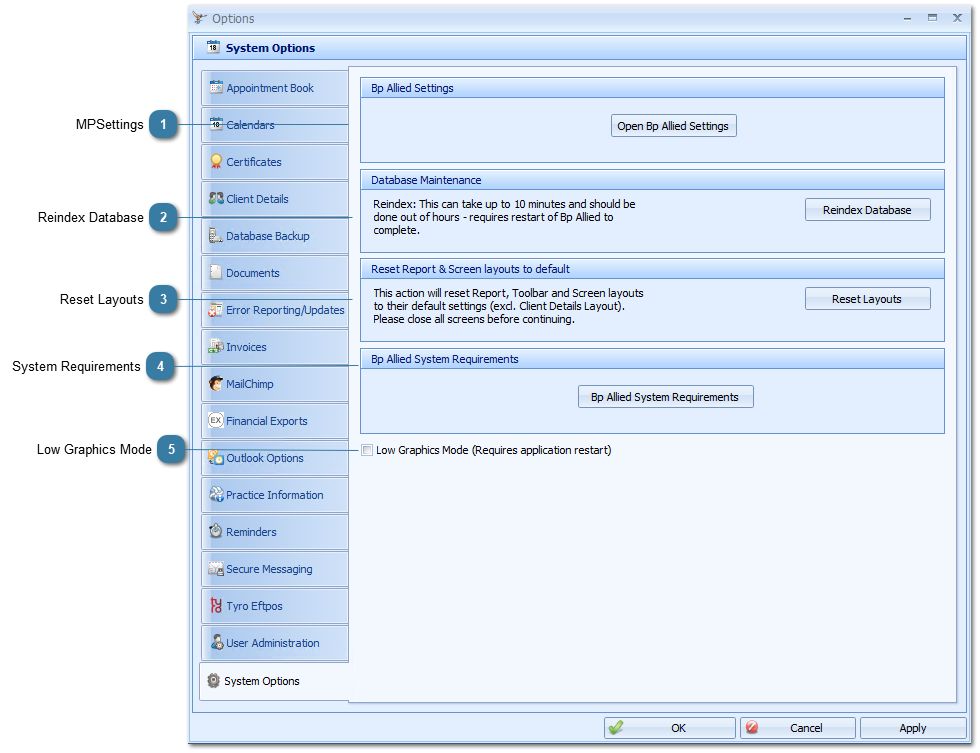
Task: Select the System Options tab
Action: pyautogui.click(x=274, y=681)
